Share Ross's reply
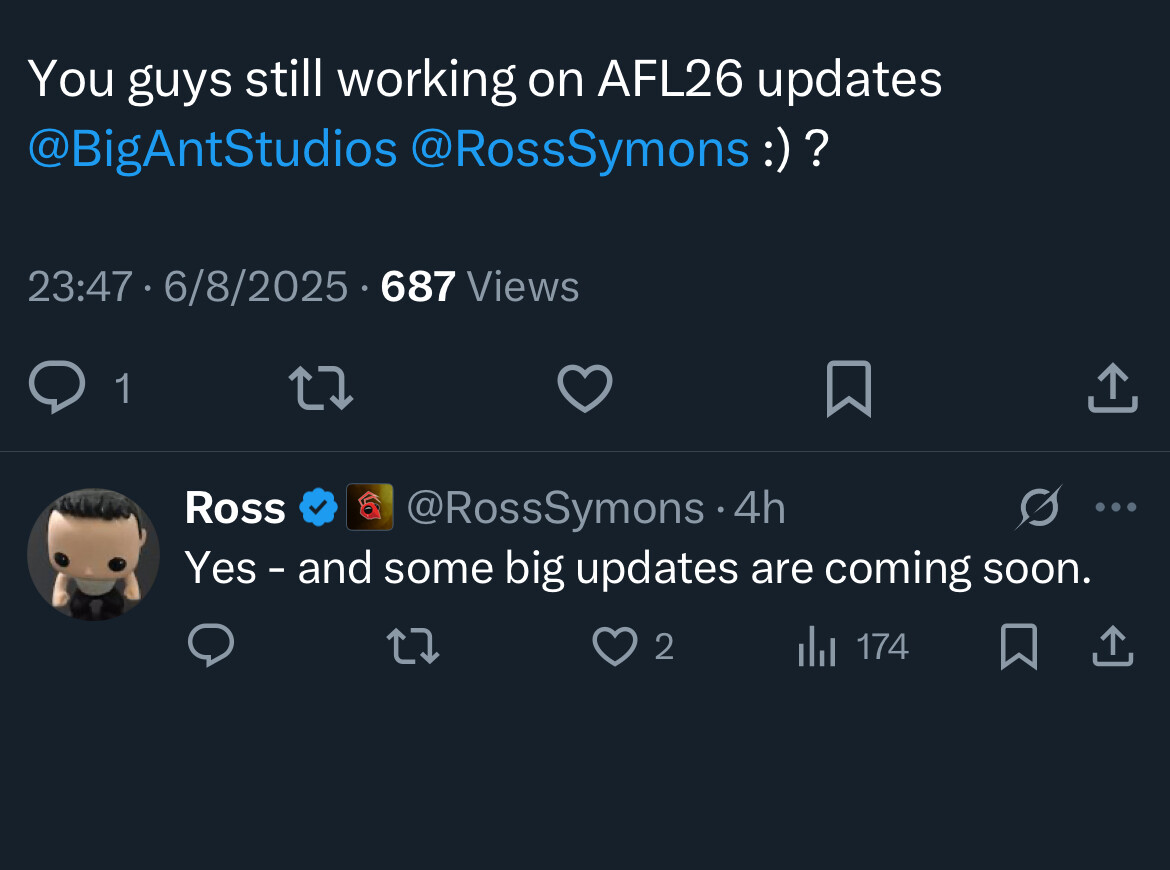Screen dimensions: 1170x870 click(x=1113, y=646)
